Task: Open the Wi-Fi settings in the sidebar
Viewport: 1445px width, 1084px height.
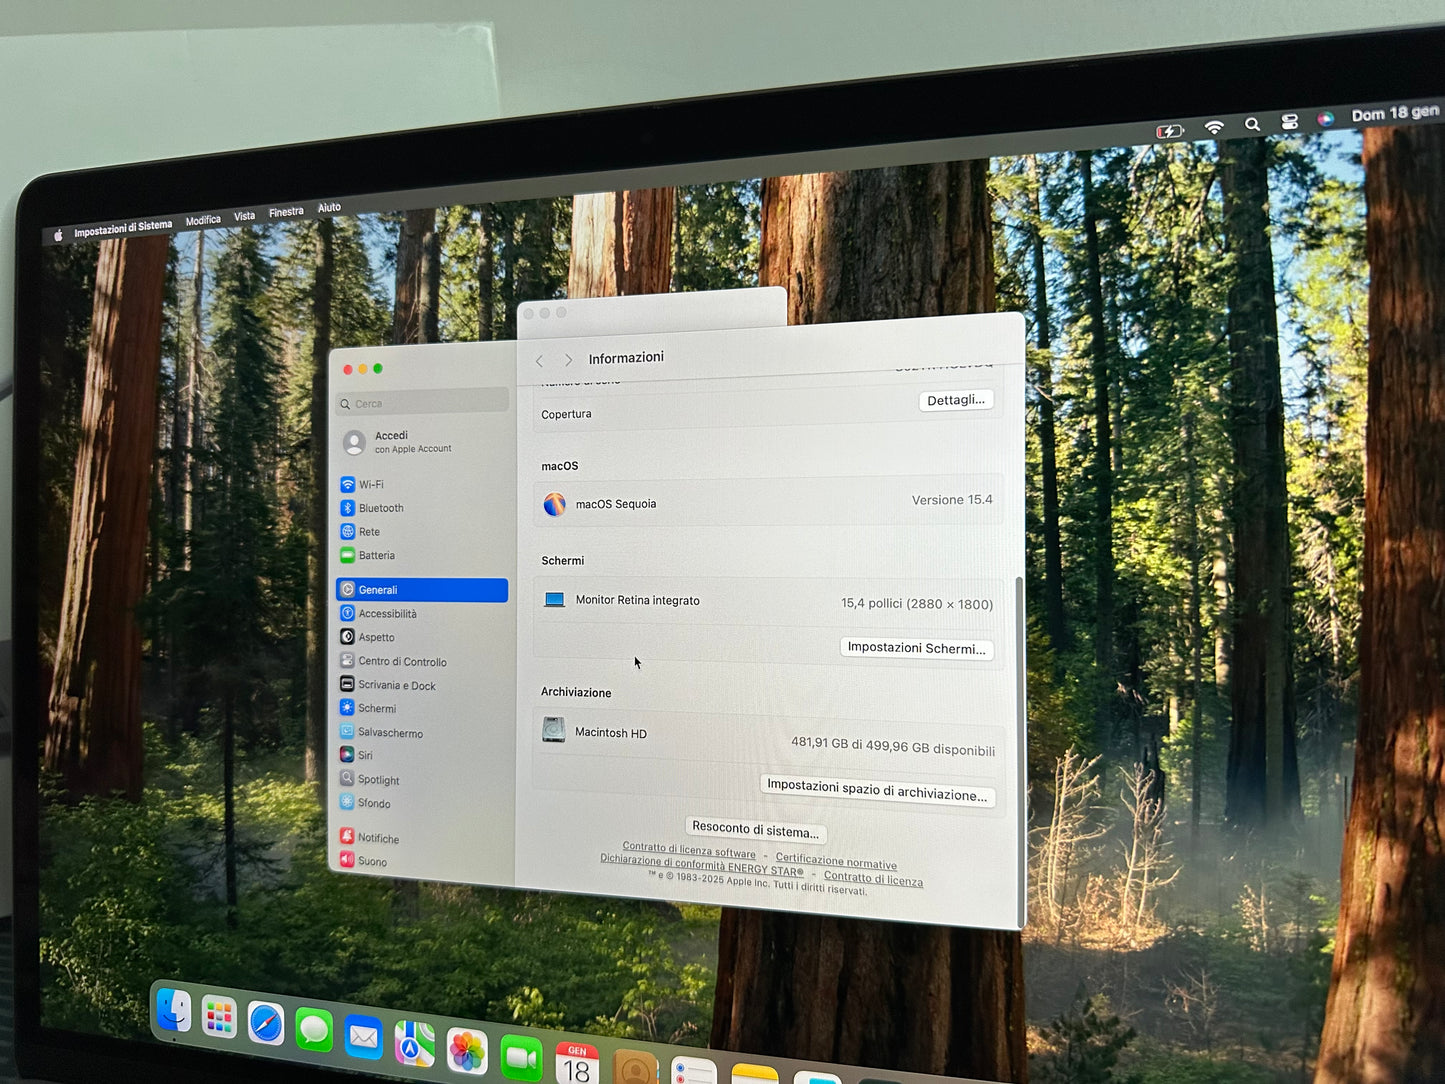Action: 371,484
